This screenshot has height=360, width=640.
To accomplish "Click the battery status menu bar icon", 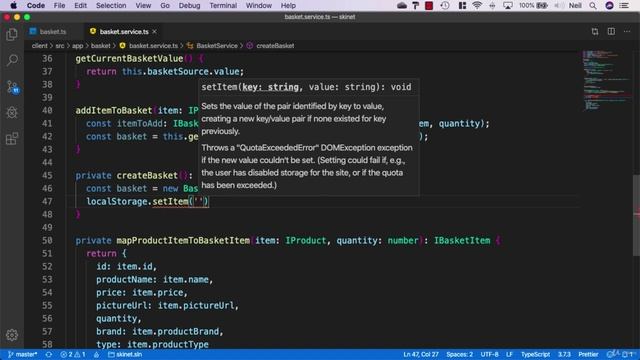I will tap(533, 5).
